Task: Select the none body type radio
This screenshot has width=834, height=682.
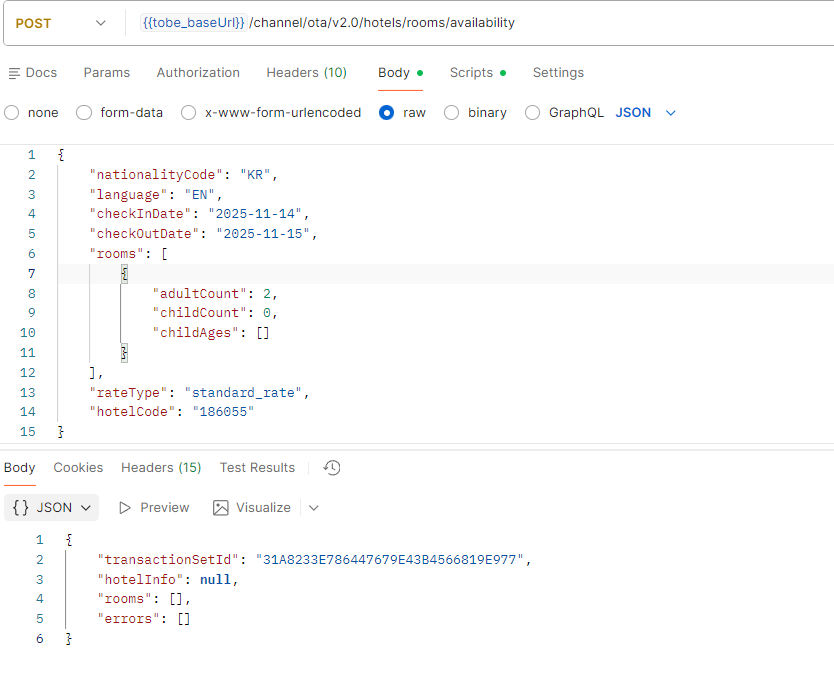Action: click(13, 113)
